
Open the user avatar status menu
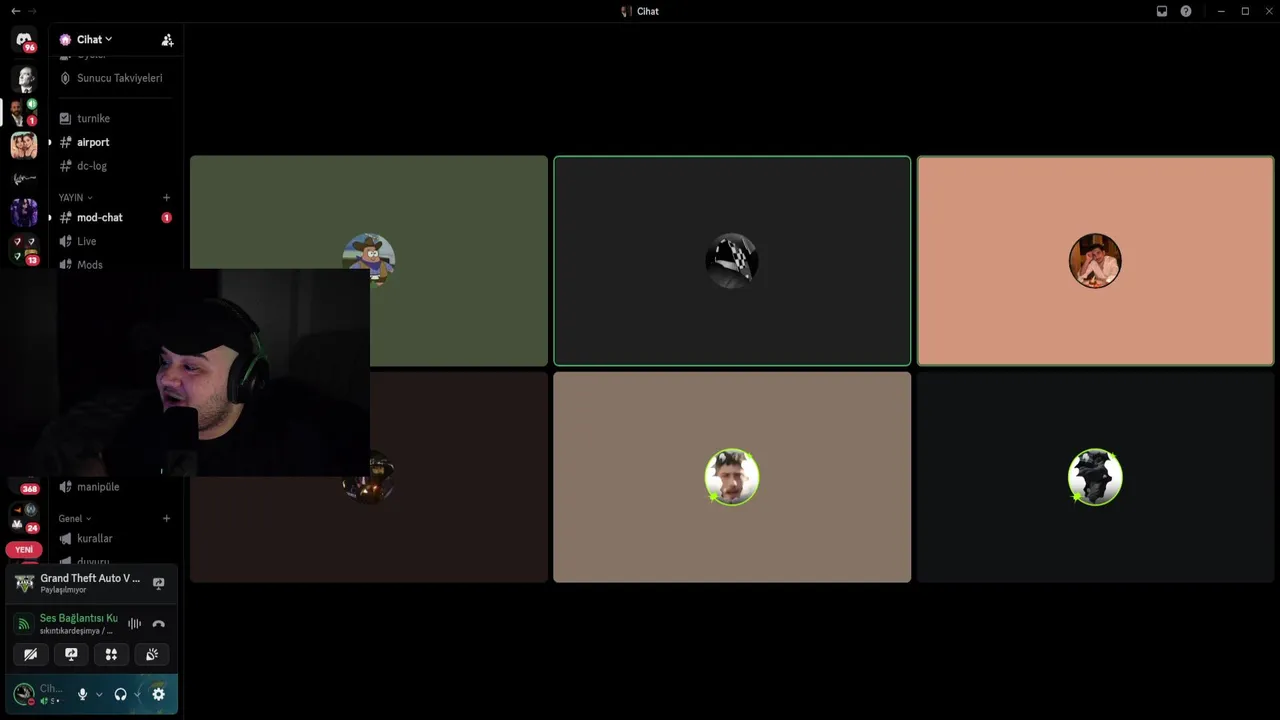pyautogui.click(x=23, y=694)
